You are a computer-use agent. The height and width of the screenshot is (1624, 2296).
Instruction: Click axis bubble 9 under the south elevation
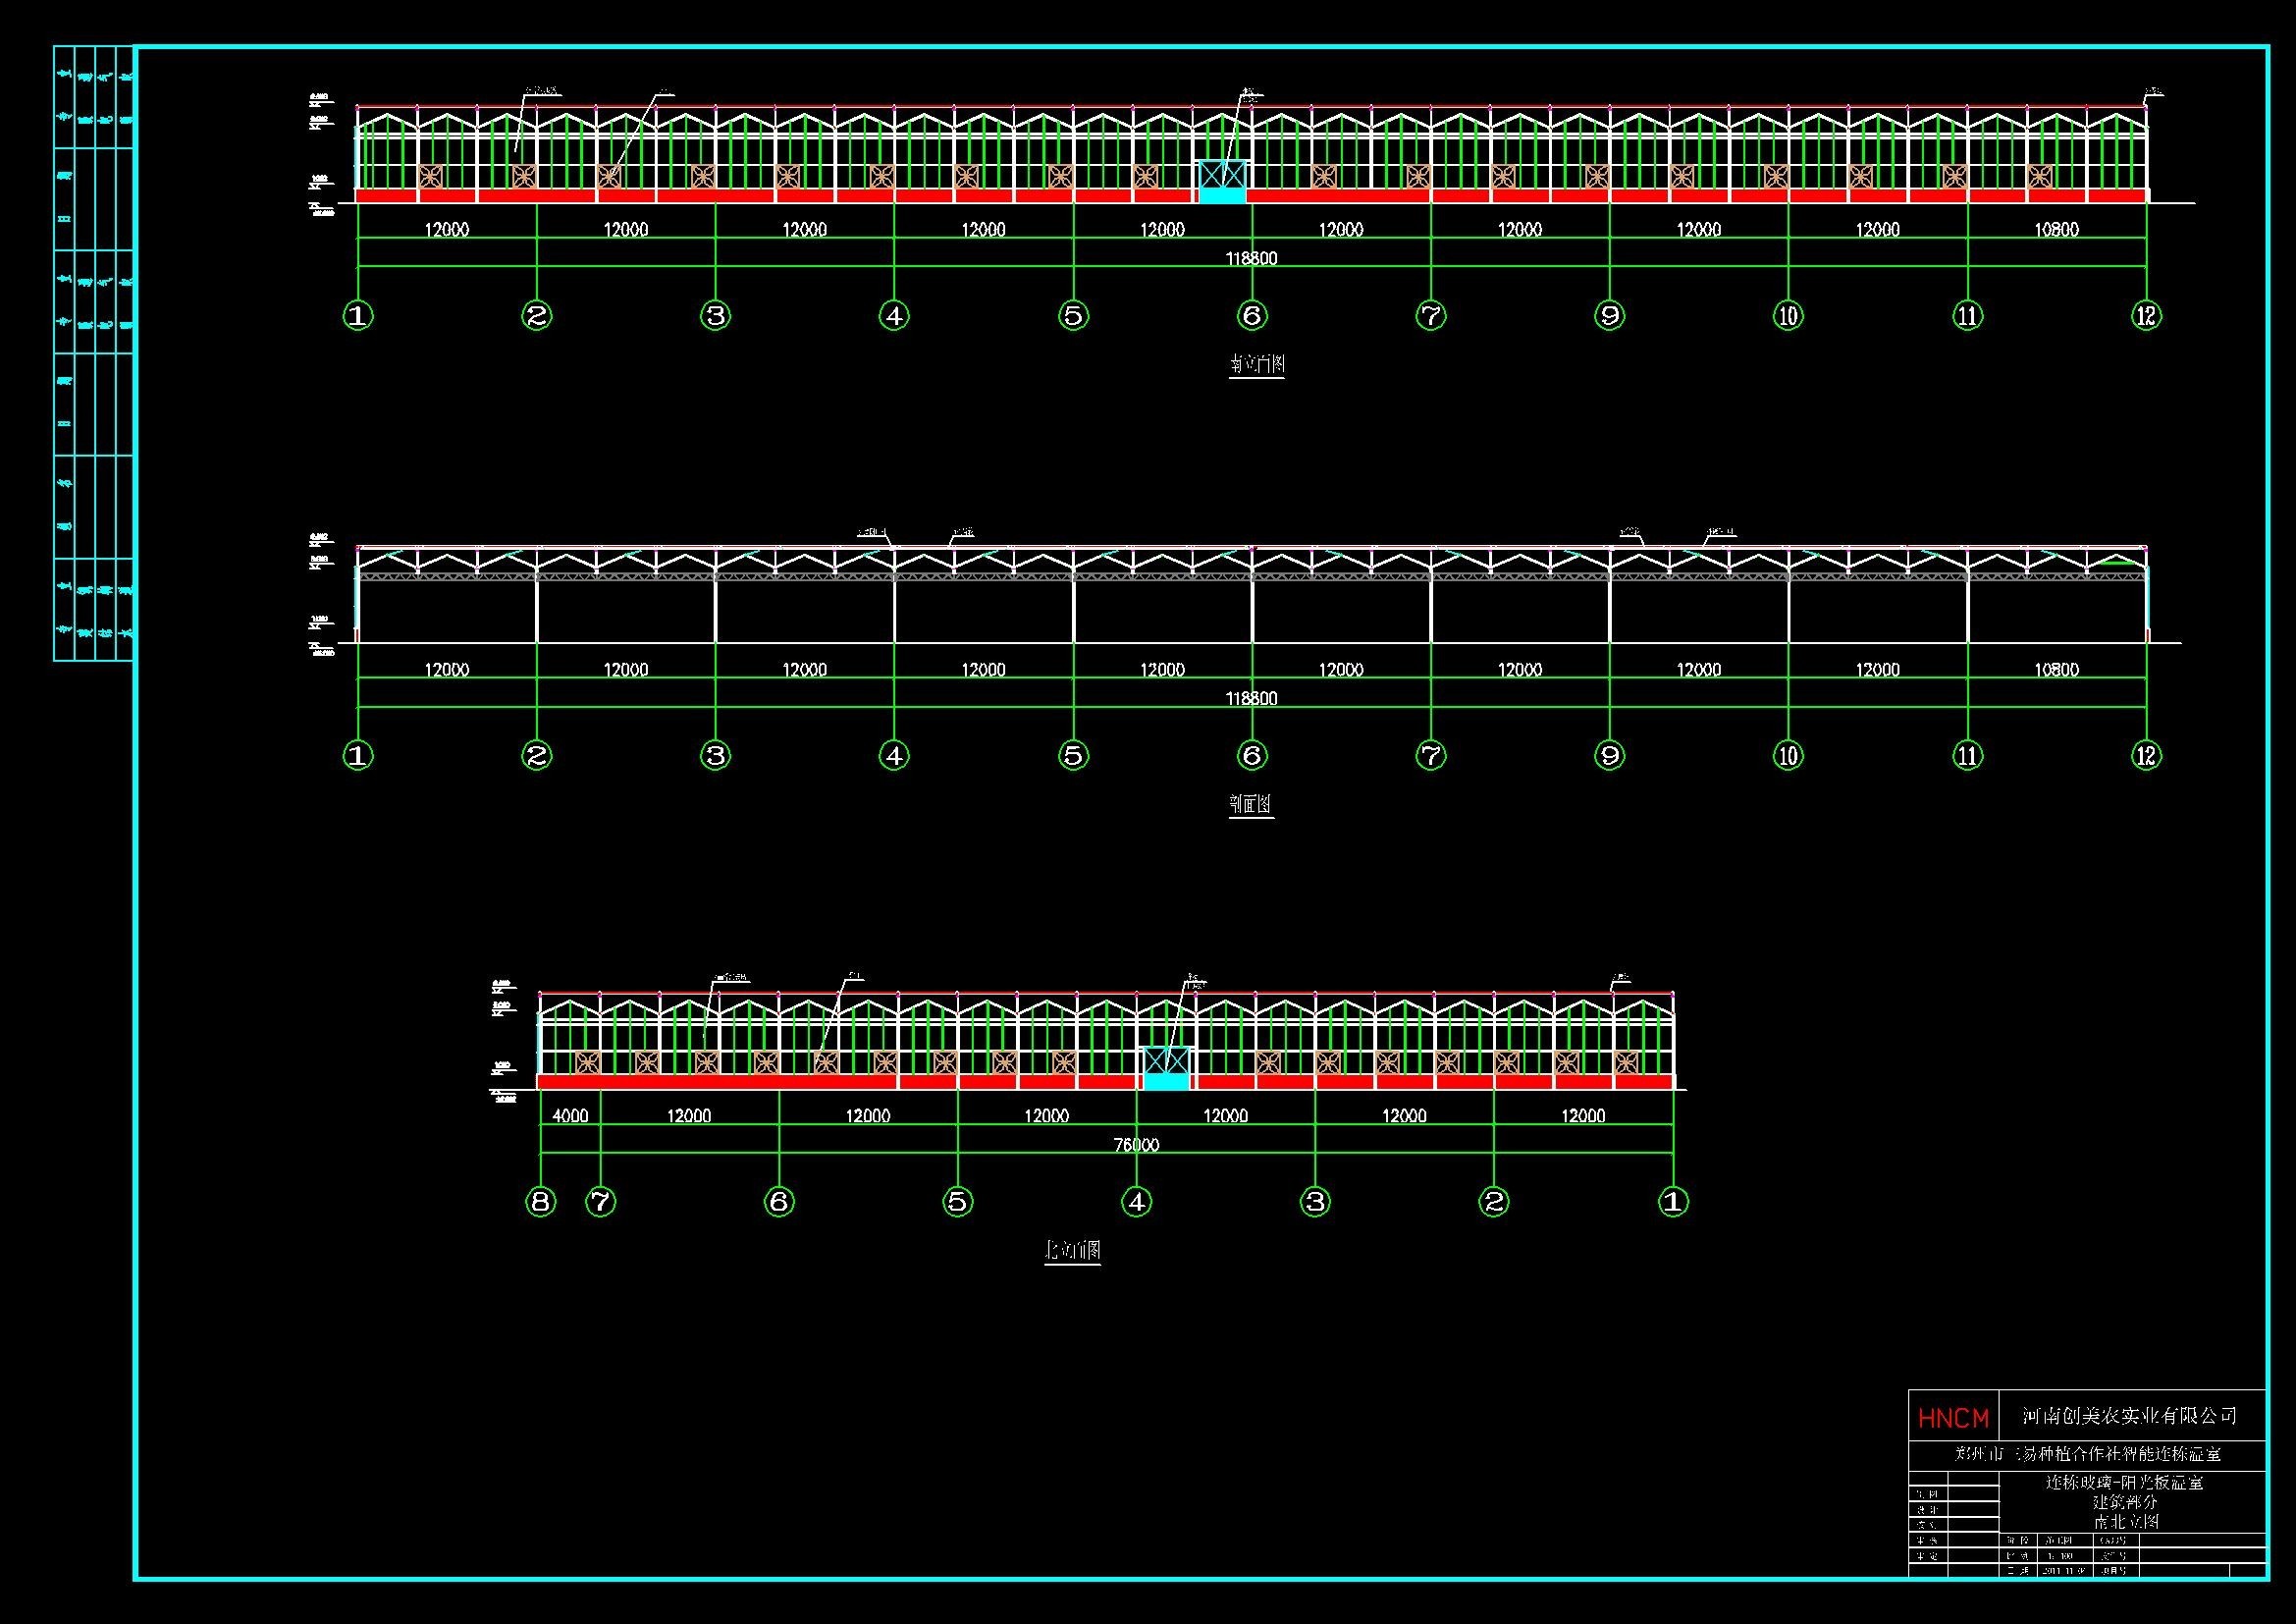point(1610,316)
